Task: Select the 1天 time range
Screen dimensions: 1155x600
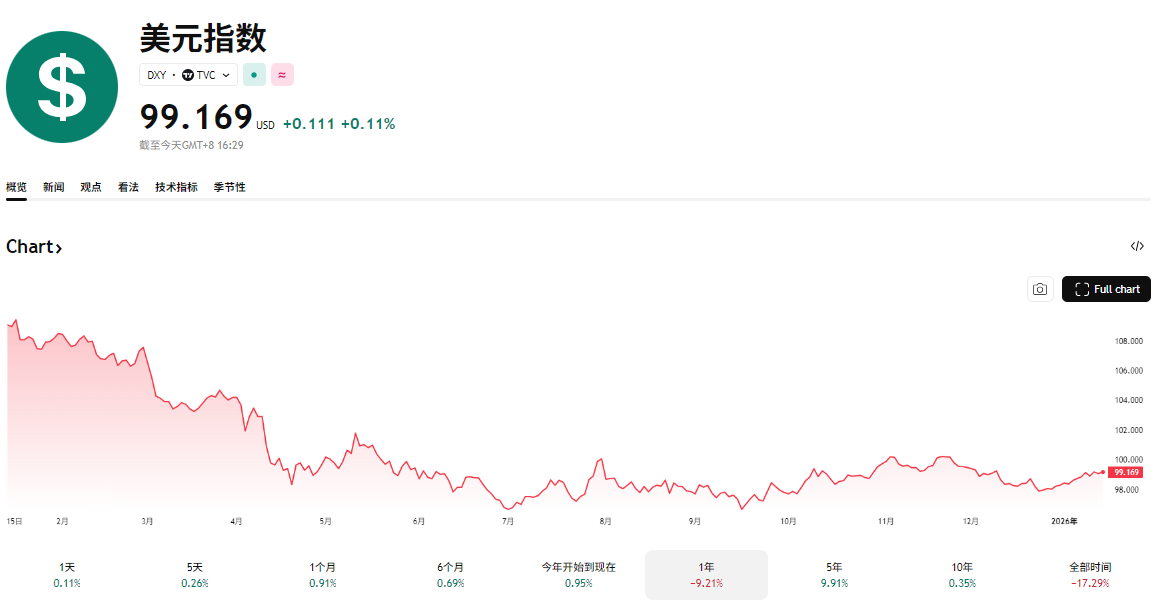Action: [67, 574]
